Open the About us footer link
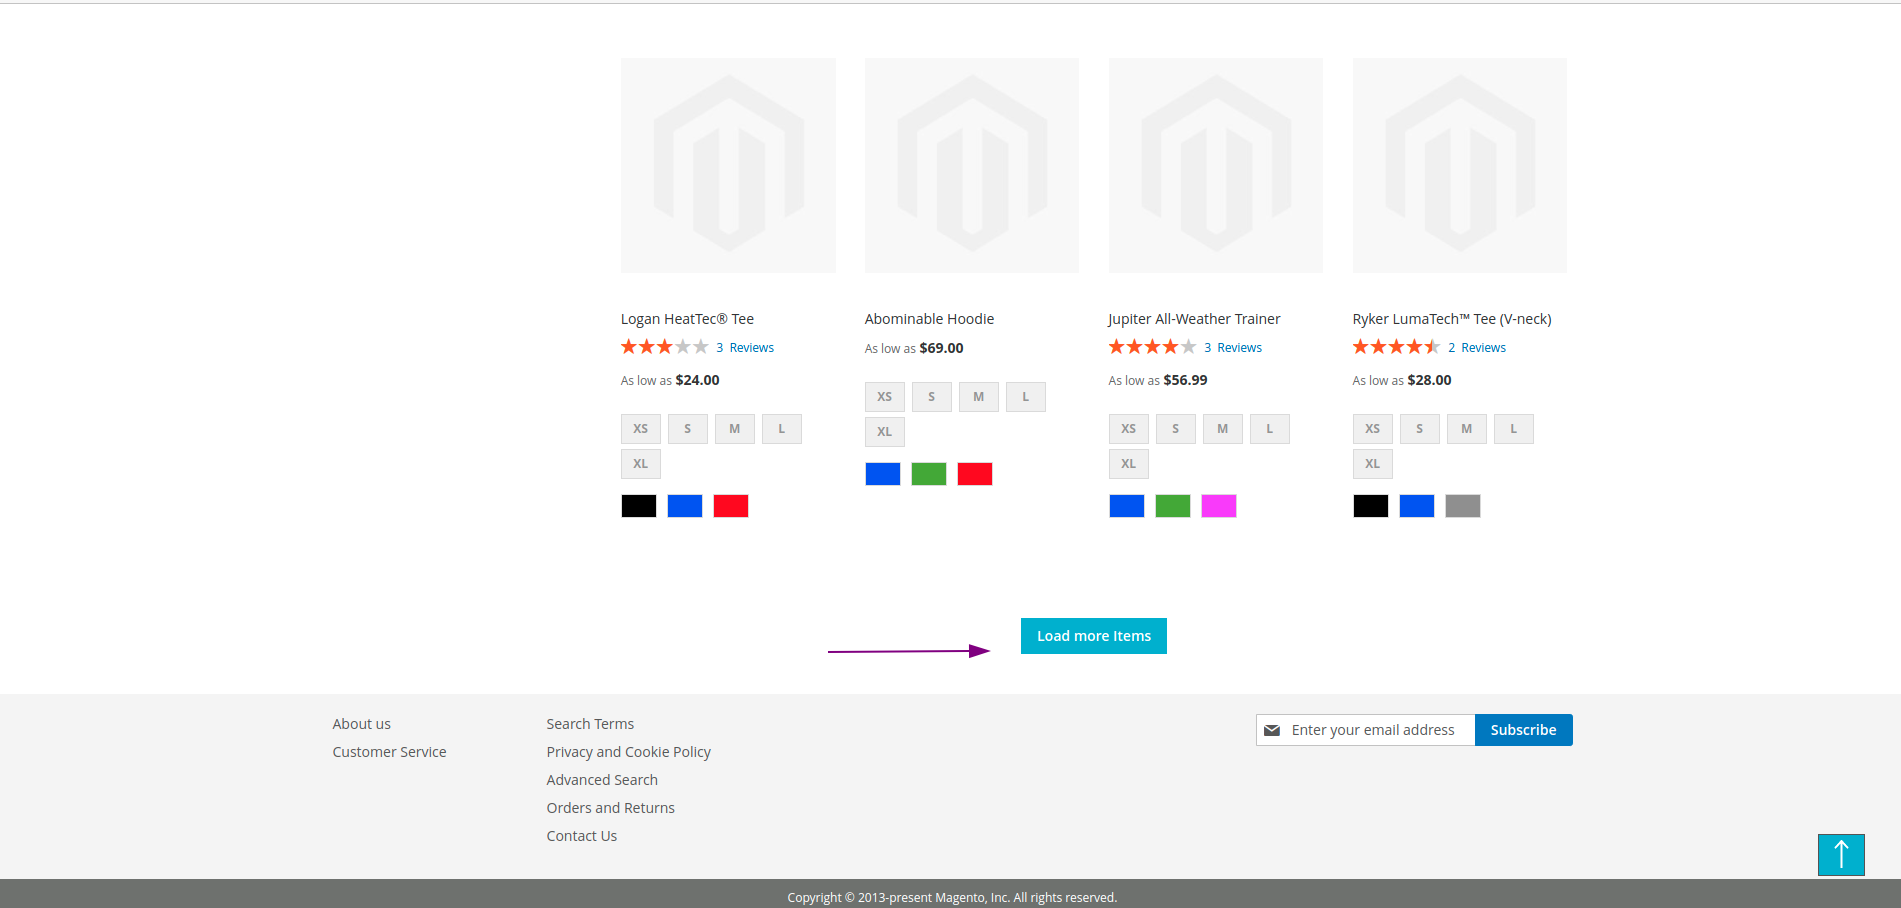The width and height of the screenshot is (1901, 908). pos(362,724)
